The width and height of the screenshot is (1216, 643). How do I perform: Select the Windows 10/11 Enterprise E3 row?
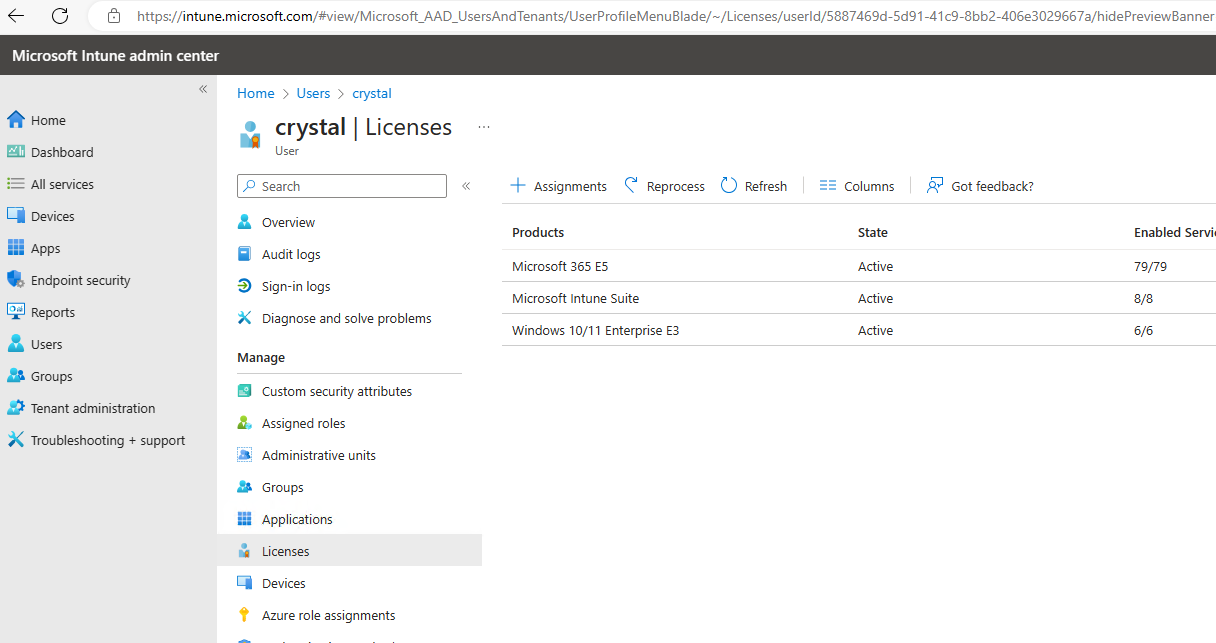[859, 330]
